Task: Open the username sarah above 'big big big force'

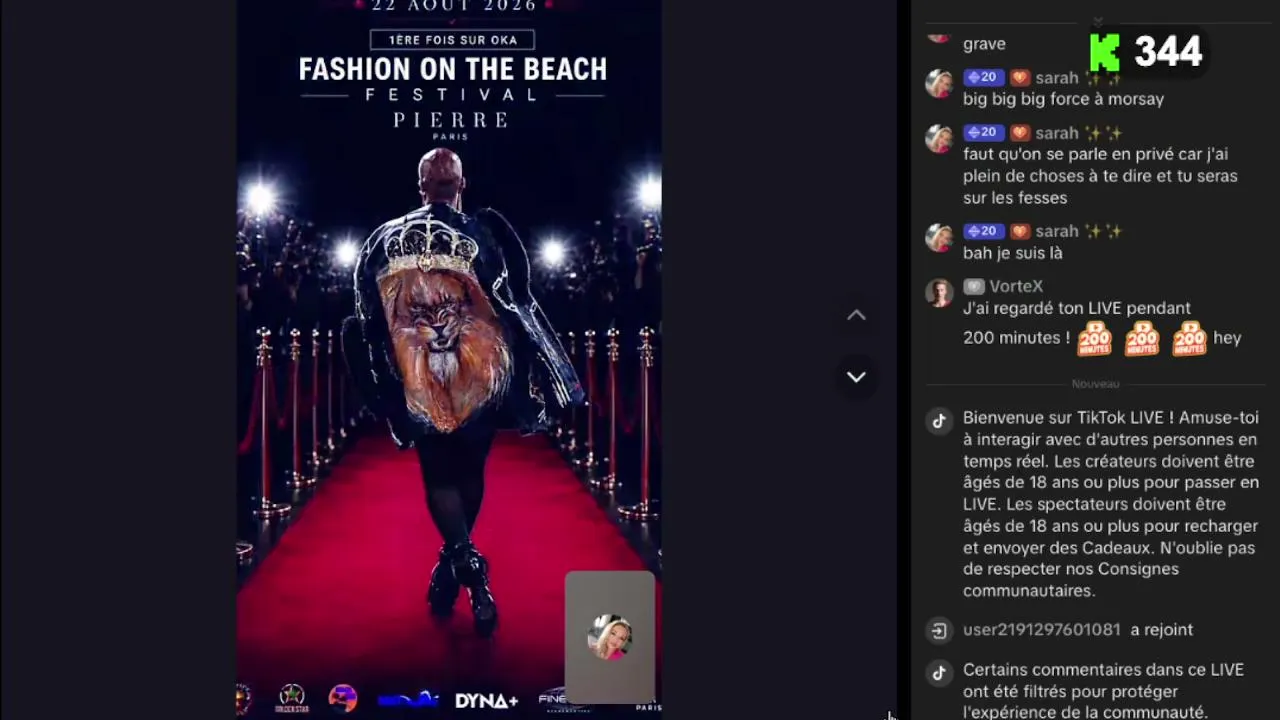Action: click(x=1056, y=77)
